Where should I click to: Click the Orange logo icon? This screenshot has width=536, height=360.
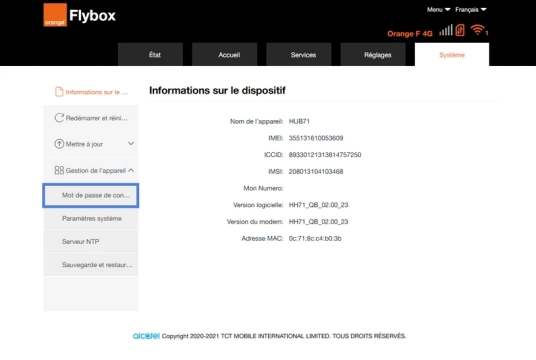click(x=55, y=15)
